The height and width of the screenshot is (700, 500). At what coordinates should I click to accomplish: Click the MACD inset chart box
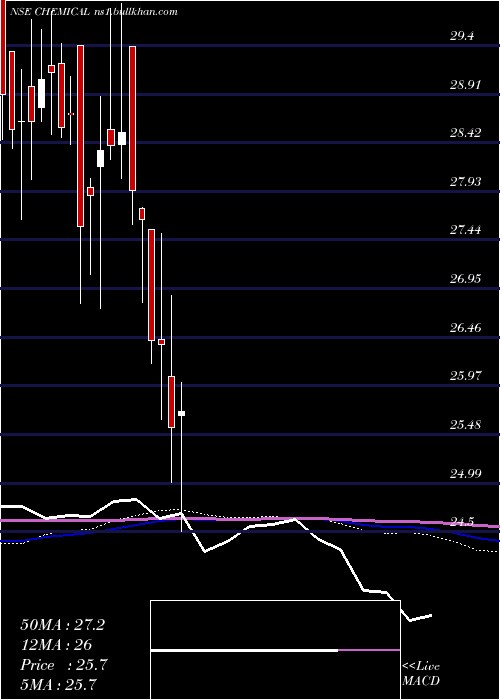(275, 650)
